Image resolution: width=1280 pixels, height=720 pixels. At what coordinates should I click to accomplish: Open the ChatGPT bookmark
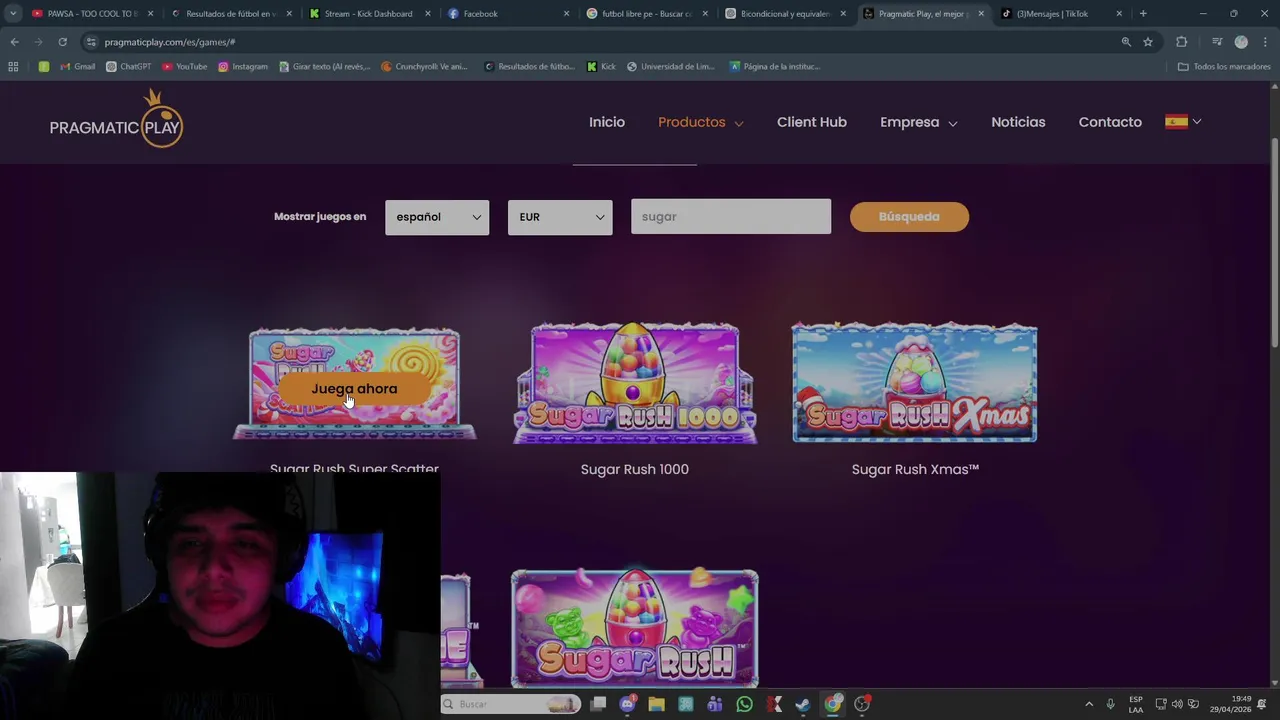[129, 67]
